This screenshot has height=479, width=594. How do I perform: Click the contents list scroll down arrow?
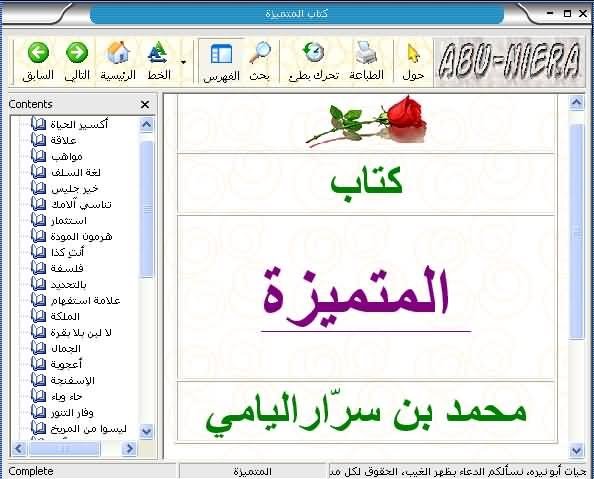[146, 431]
